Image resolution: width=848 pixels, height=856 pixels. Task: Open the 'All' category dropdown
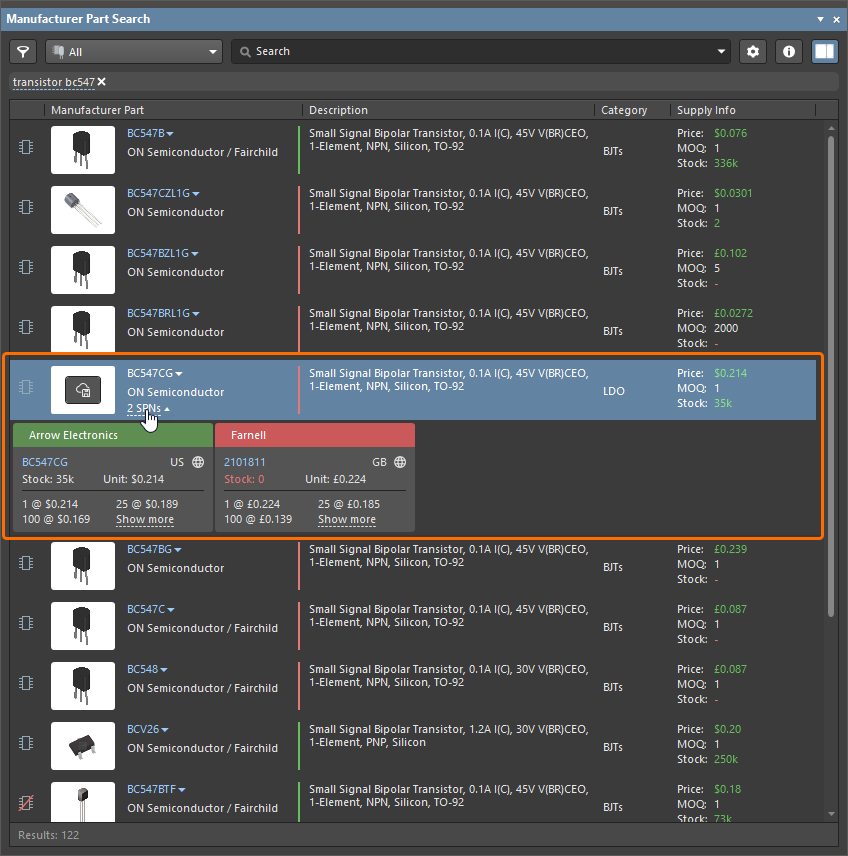(133, 51)
